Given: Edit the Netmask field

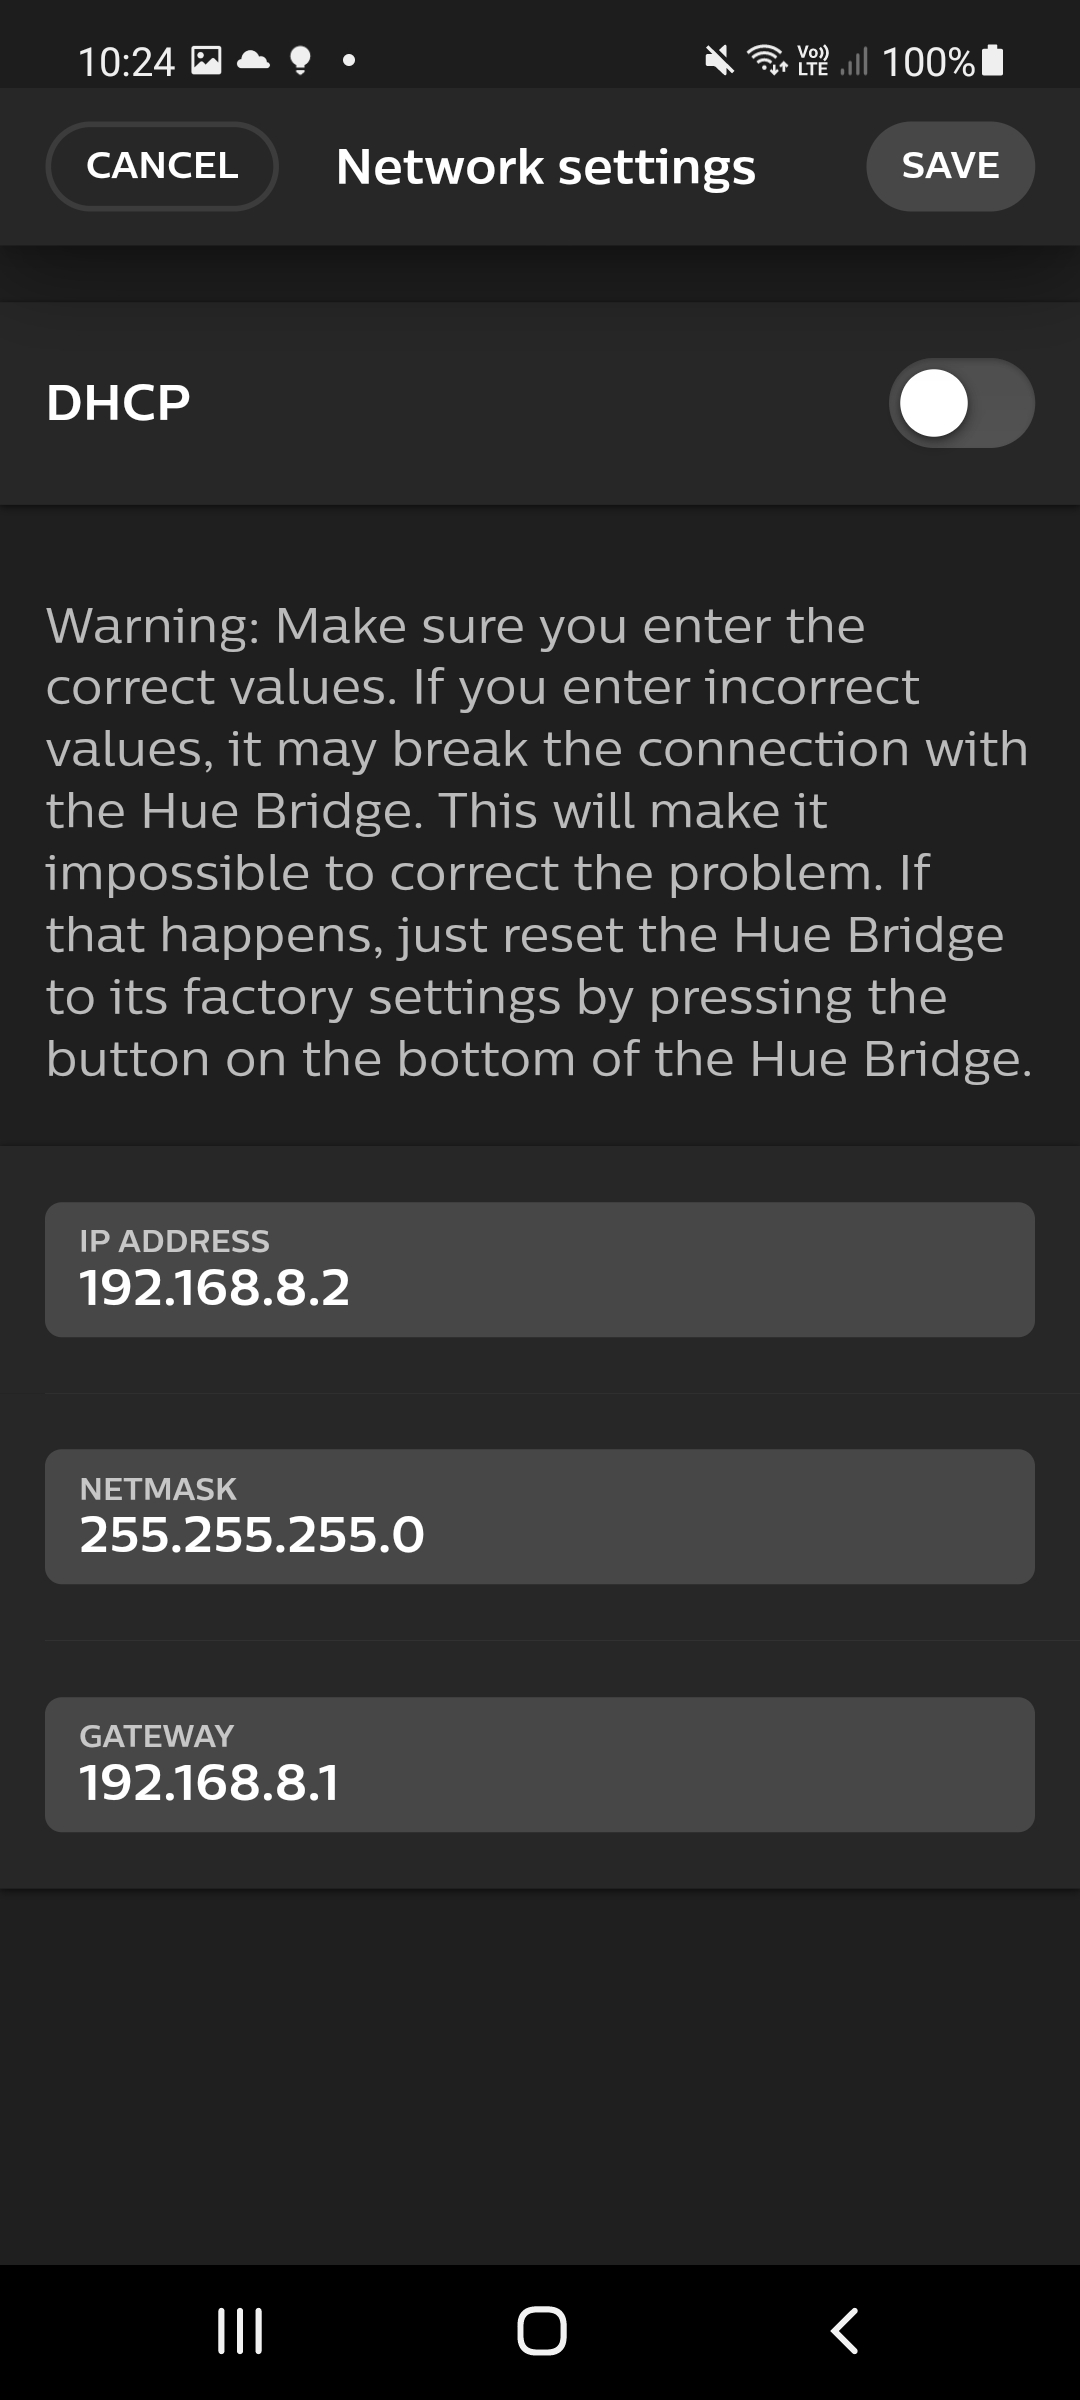Looking at the screenshot, I should (540, 1517).
